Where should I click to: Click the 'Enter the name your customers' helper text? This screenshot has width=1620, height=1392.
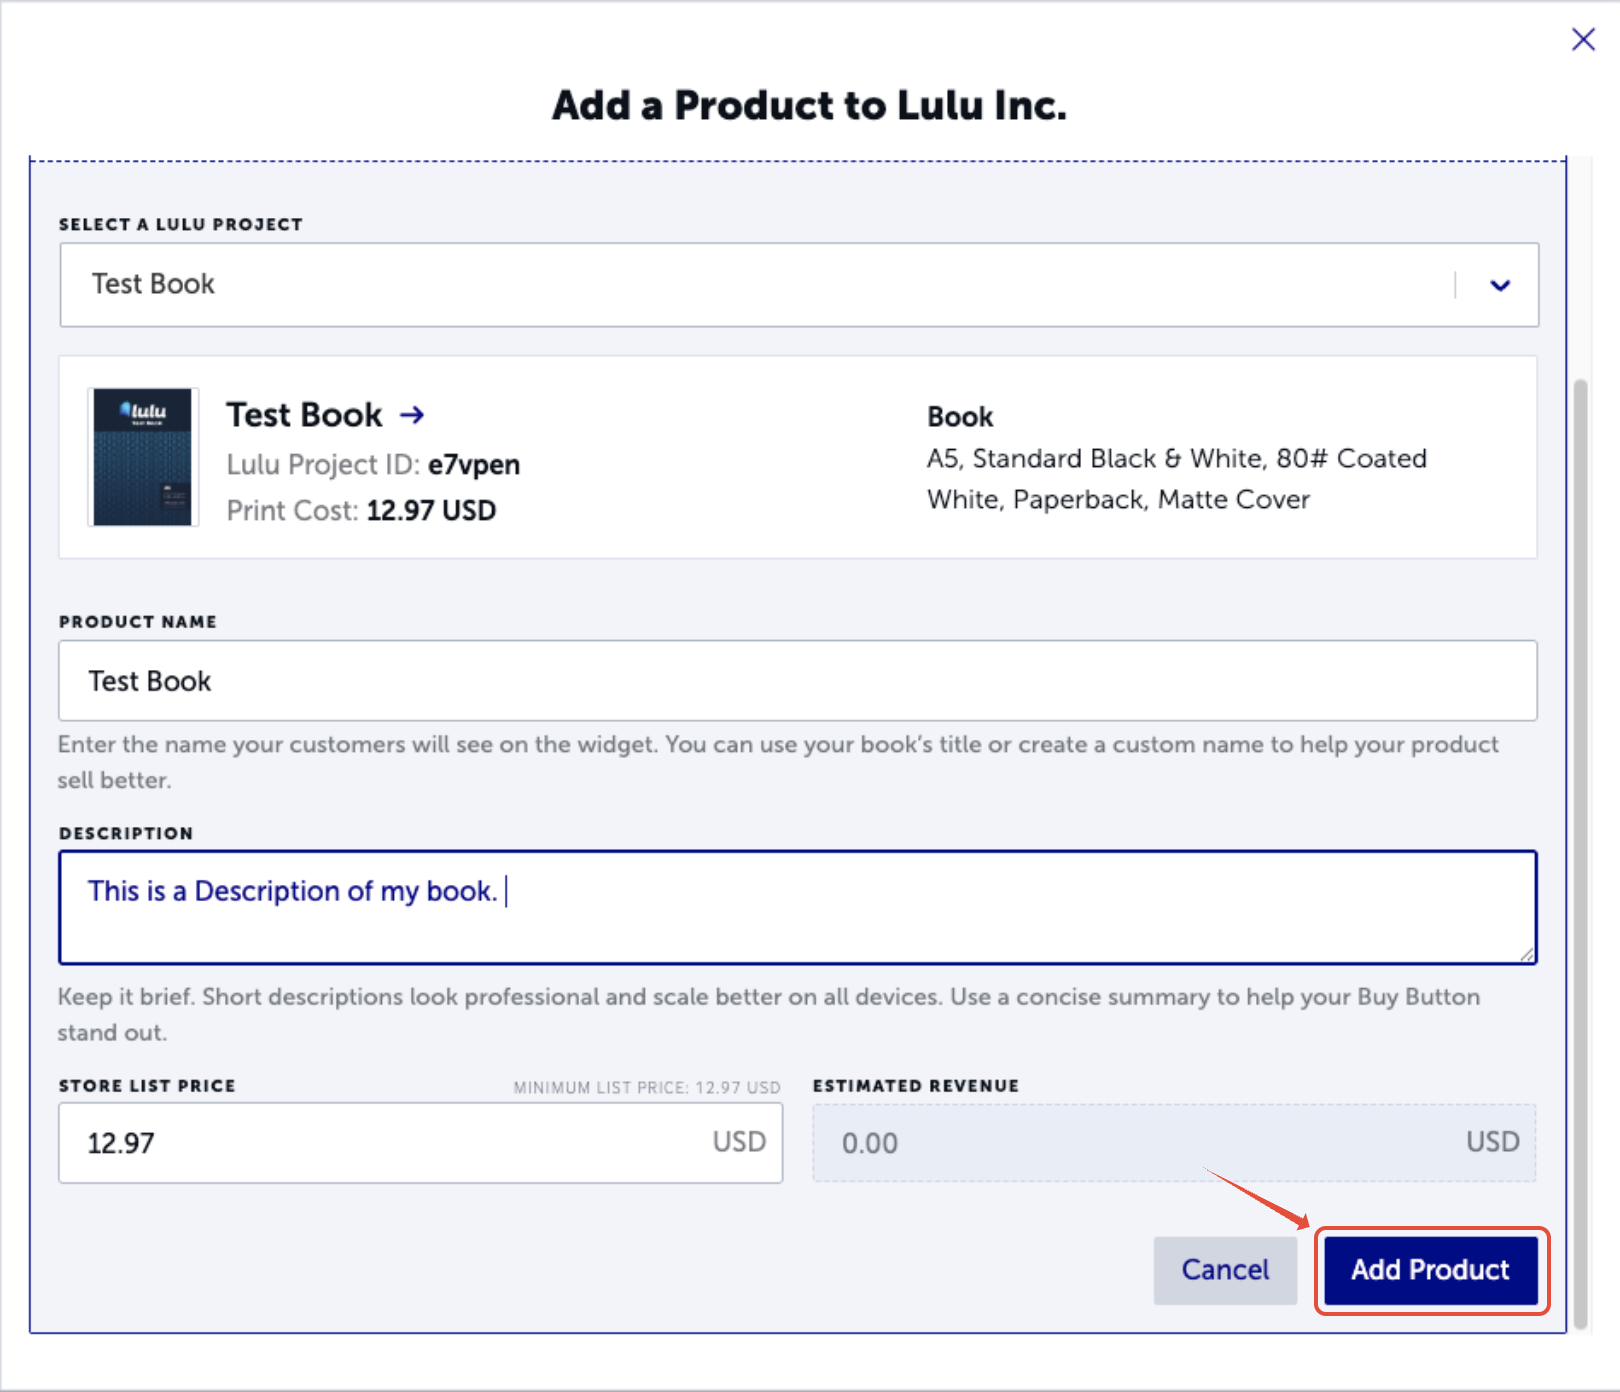(x=778, y=762)
